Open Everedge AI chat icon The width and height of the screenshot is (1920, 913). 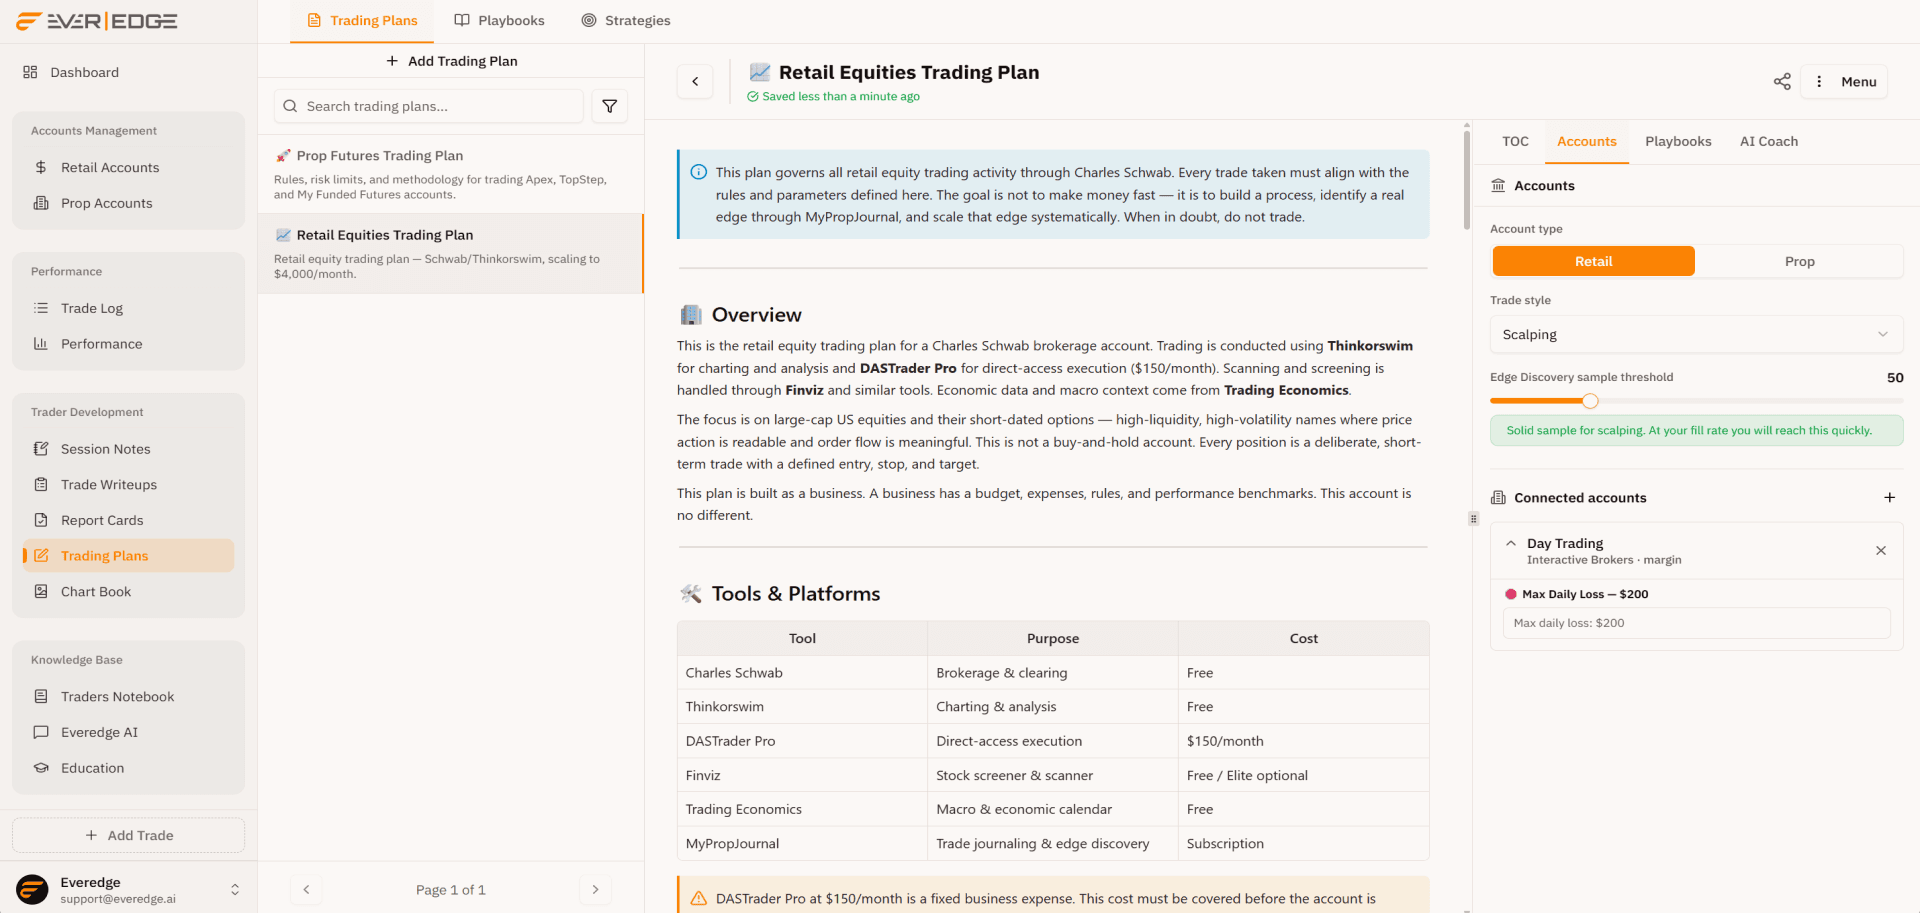pos(41,732)
